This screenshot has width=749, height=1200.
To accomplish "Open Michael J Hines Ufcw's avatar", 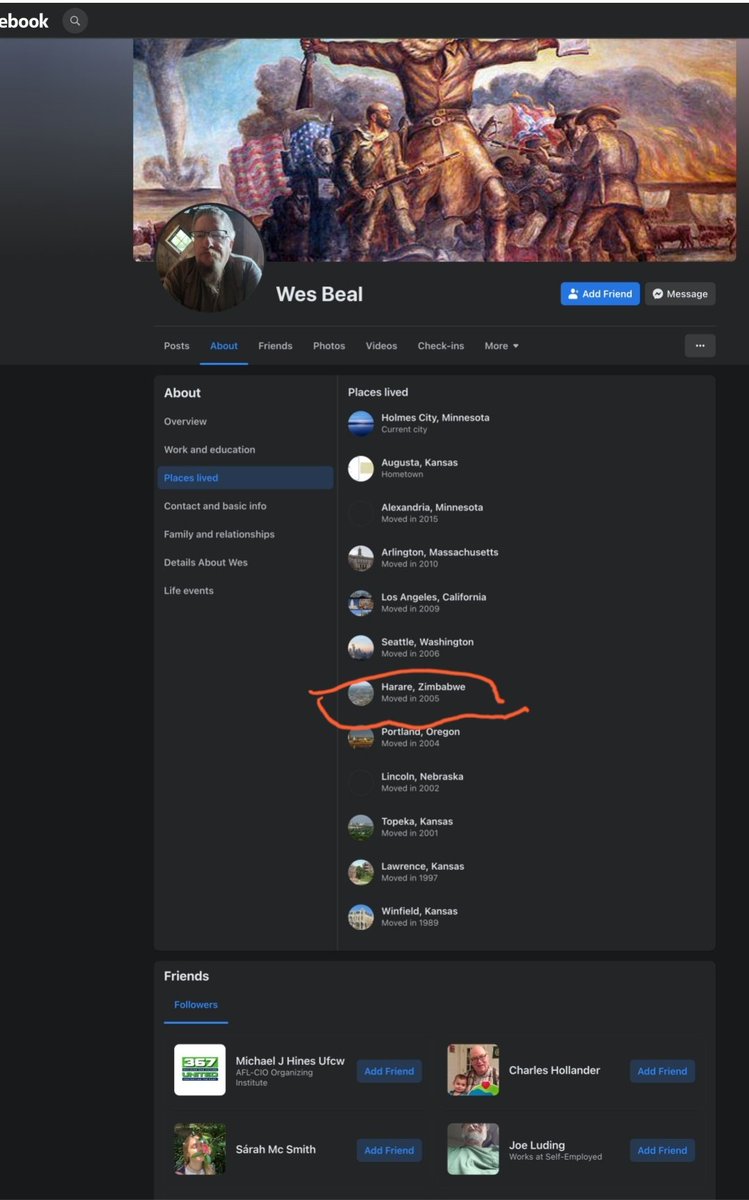I will click(x=200, y=1070).
